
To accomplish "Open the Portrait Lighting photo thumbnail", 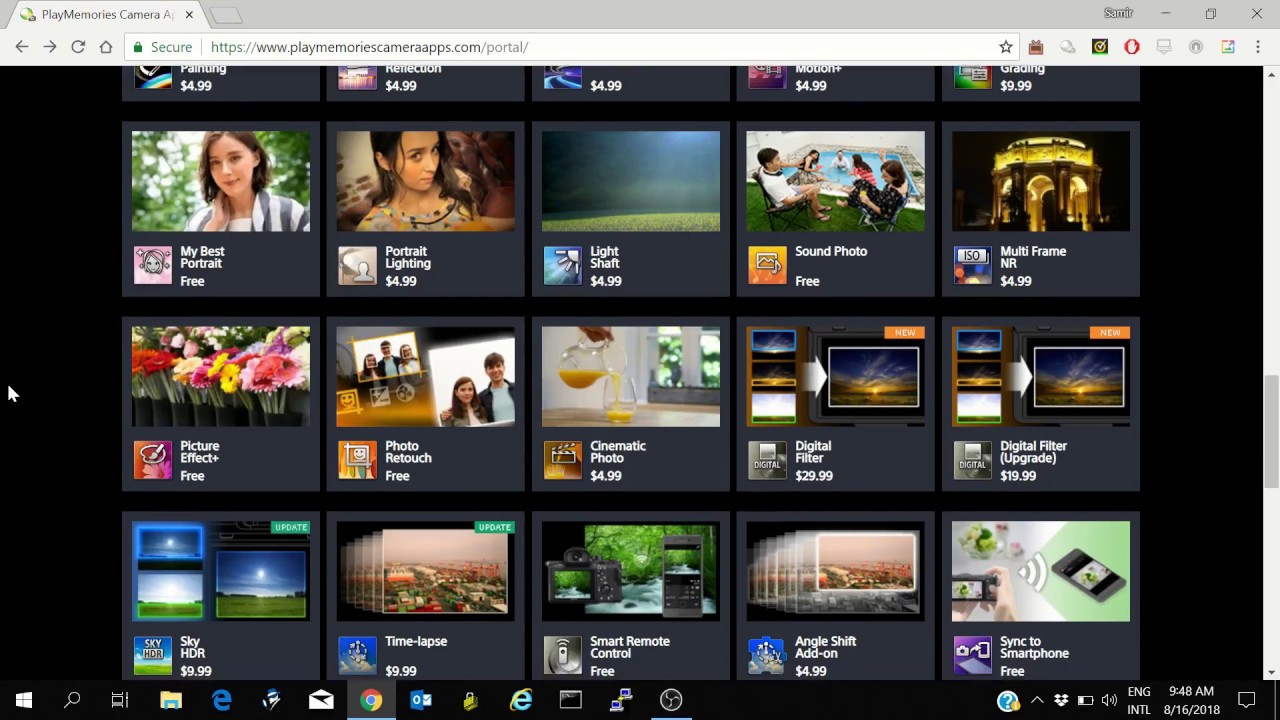I will point(426,181).
